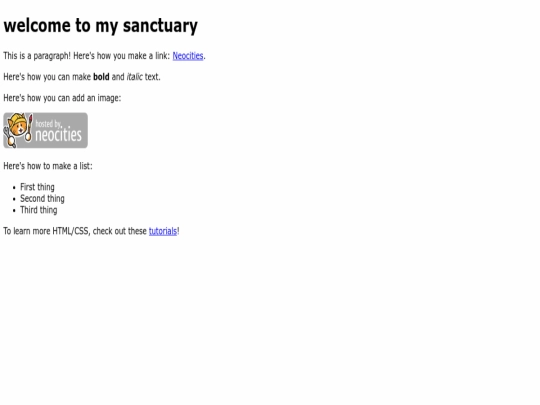
Task: Click the bullet before 'Third thing'
Action: click(x=14, y=210)
